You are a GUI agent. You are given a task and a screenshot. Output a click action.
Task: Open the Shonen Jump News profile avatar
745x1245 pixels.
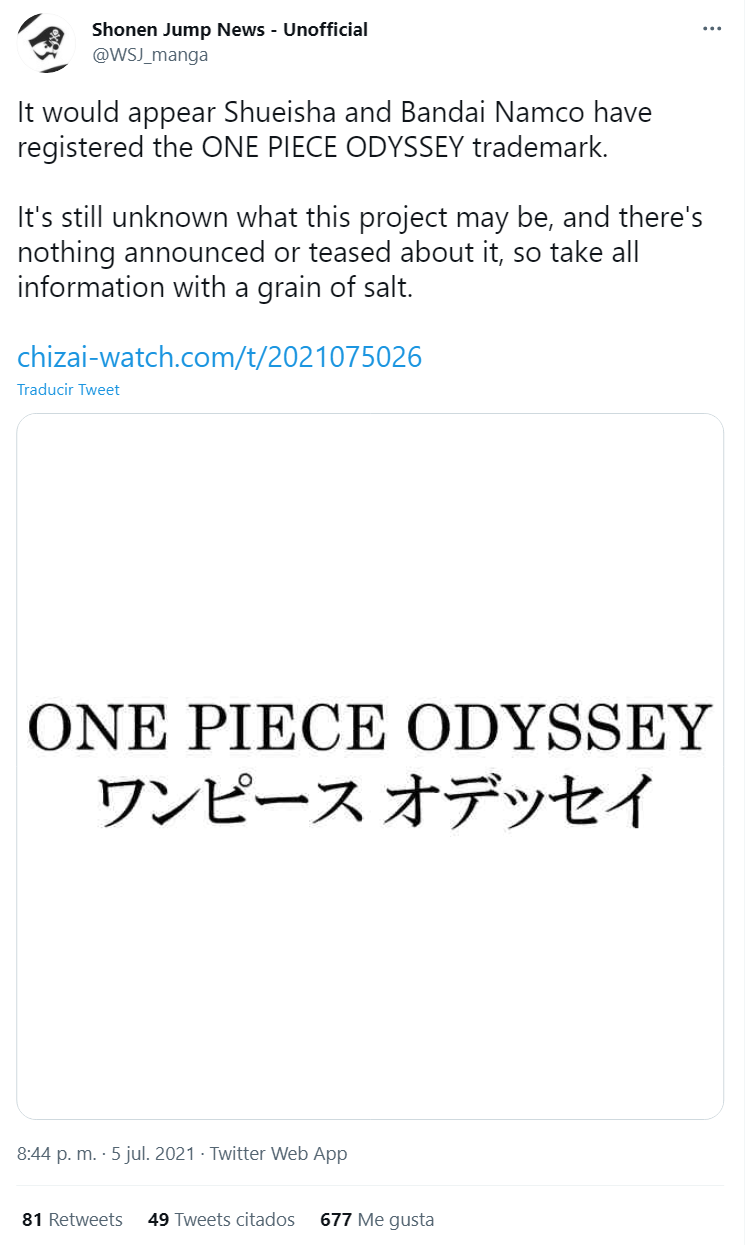point(45,41)
